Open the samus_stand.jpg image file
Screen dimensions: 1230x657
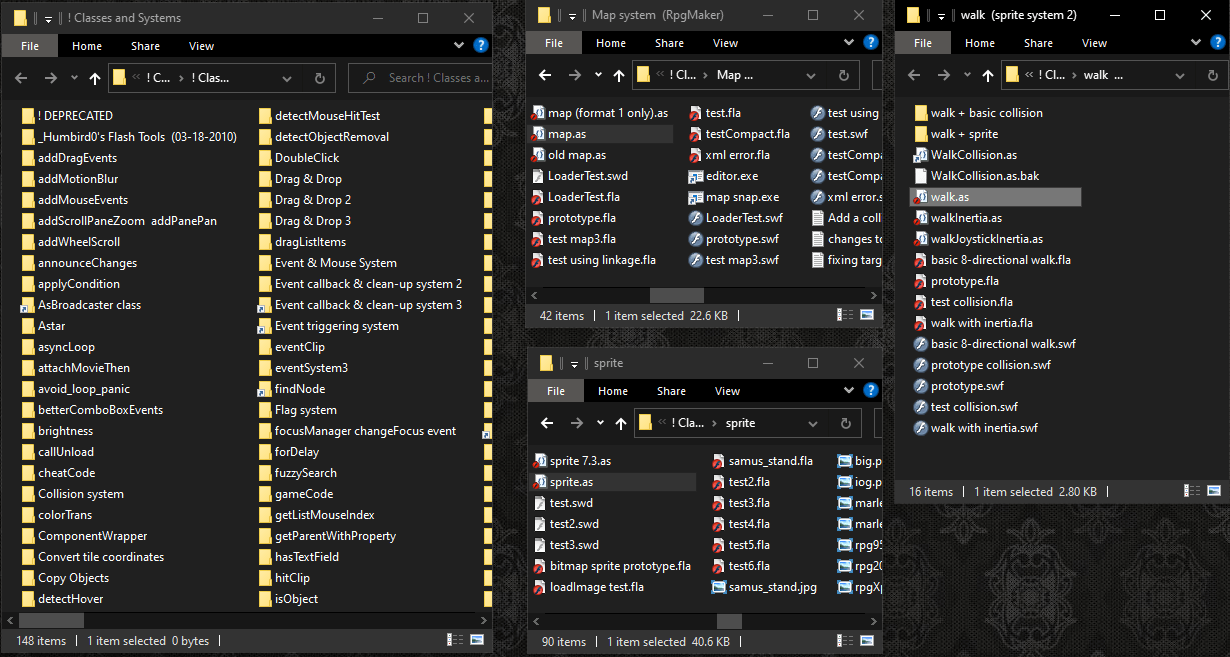(772, 587)
